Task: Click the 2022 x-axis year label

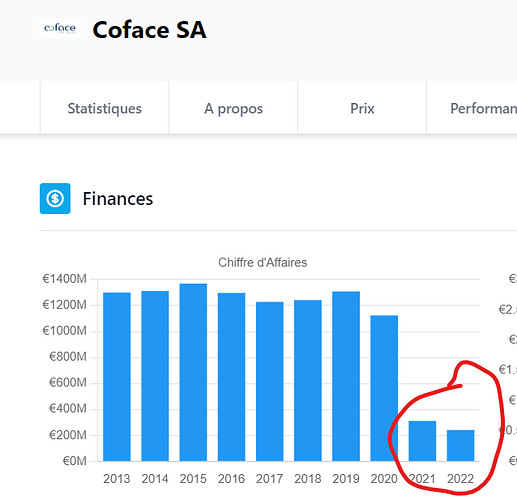Action: 460,479
